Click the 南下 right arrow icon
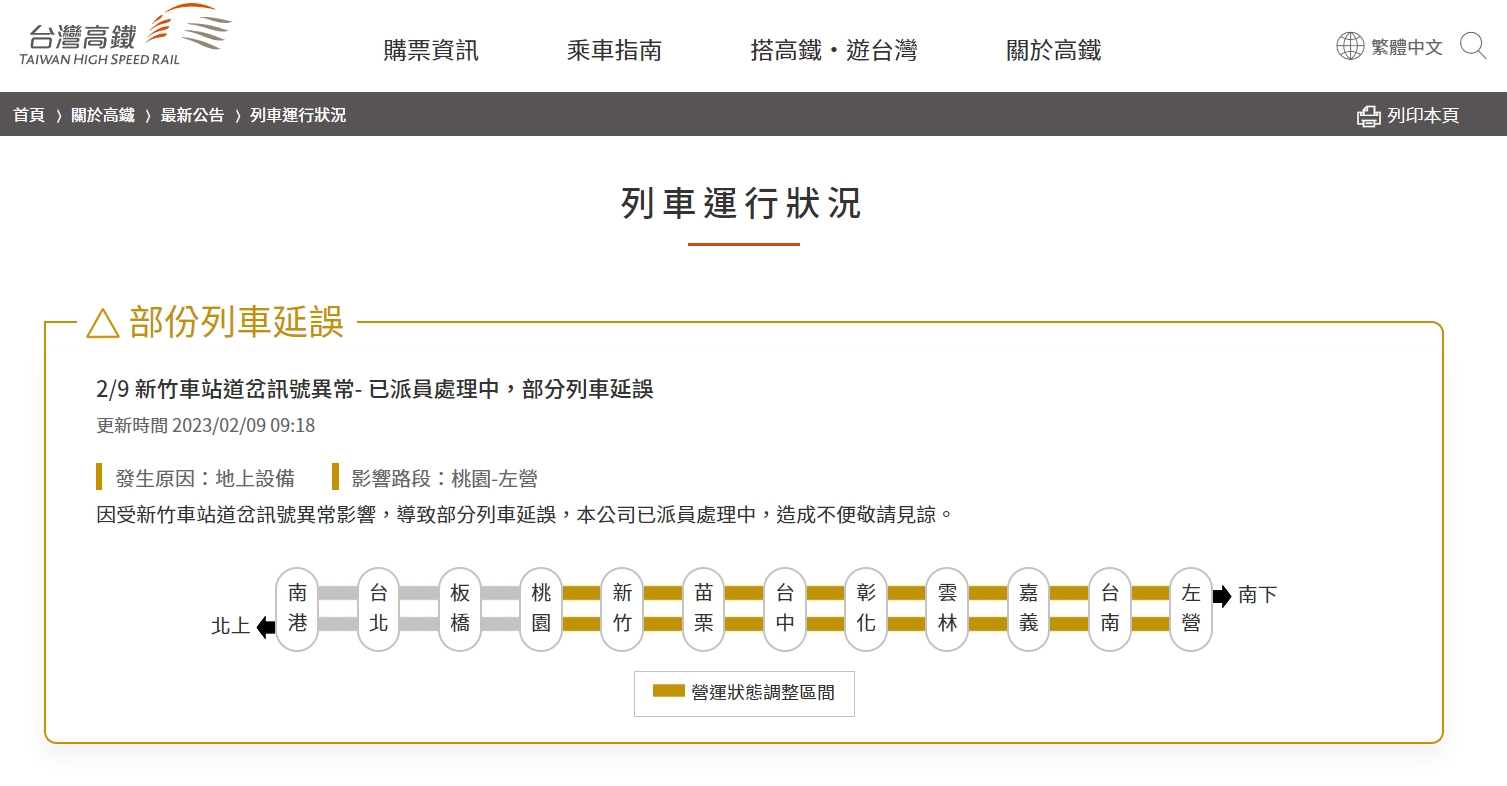Viewport: 1507px width, 786px height. click(1222, 596)
